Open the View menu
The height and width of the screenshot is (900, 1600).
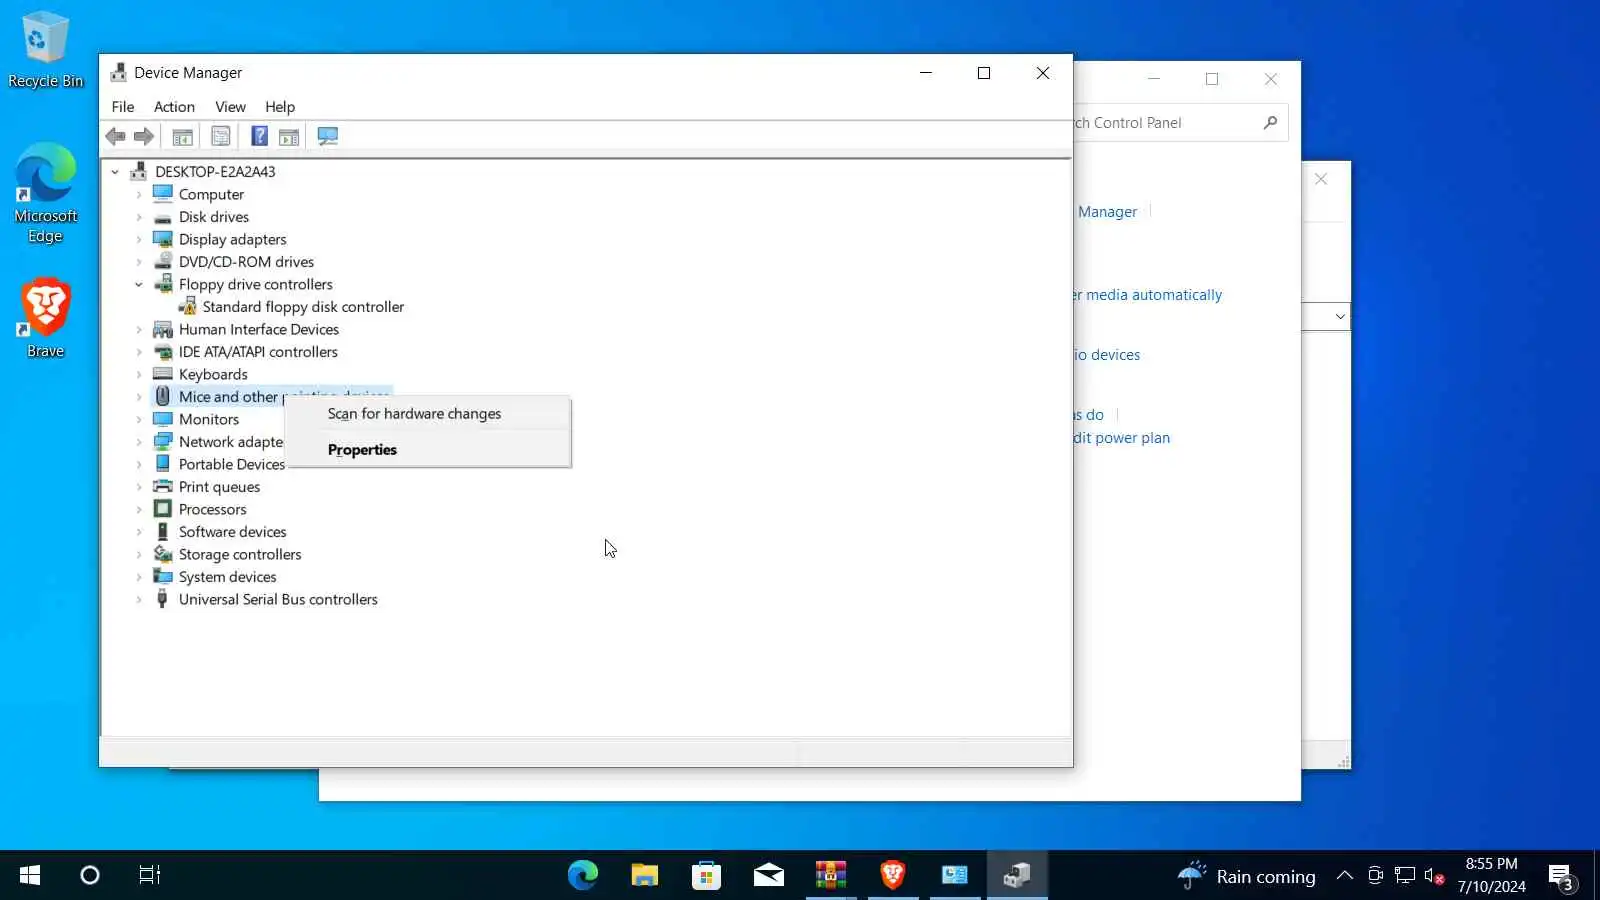click(x=230, y=107)
